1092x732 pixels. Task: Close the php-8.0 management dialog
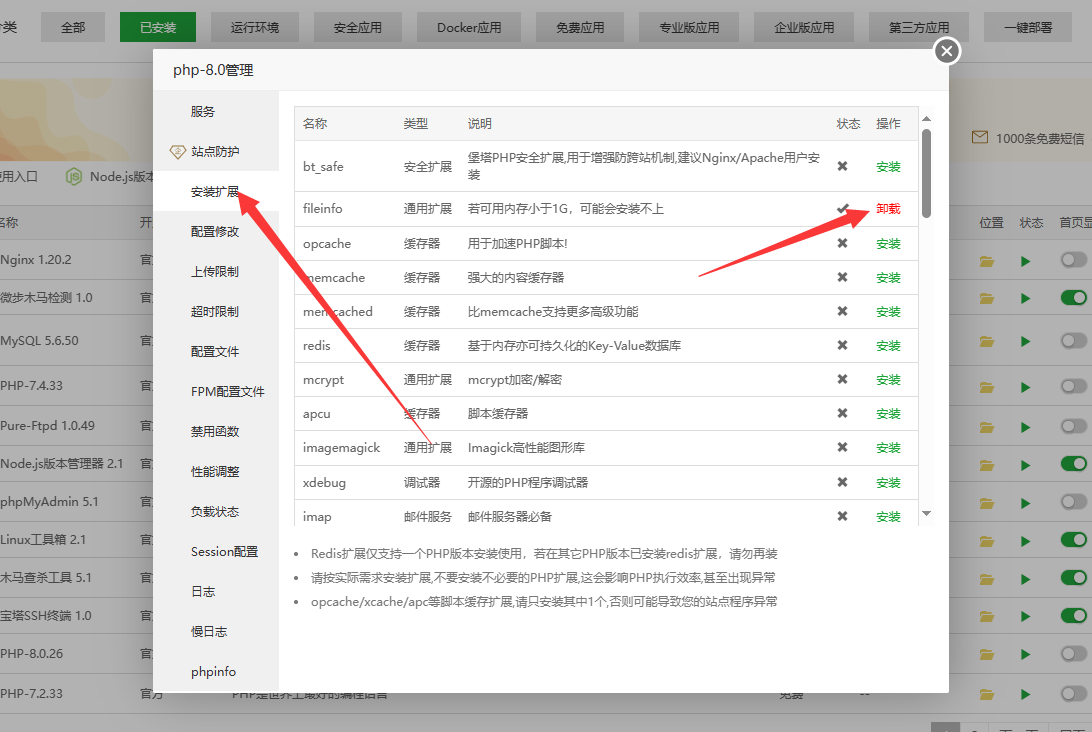(946, 51)
